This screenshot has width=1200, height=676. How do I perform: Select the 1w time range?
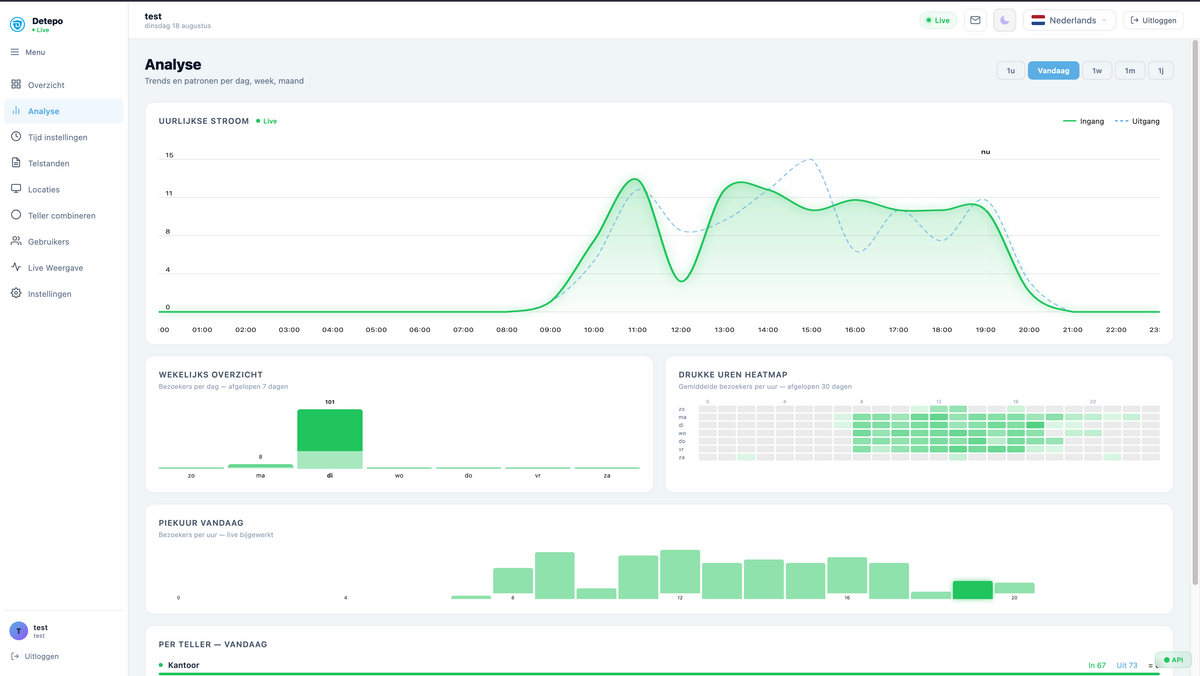point(1097,70)
